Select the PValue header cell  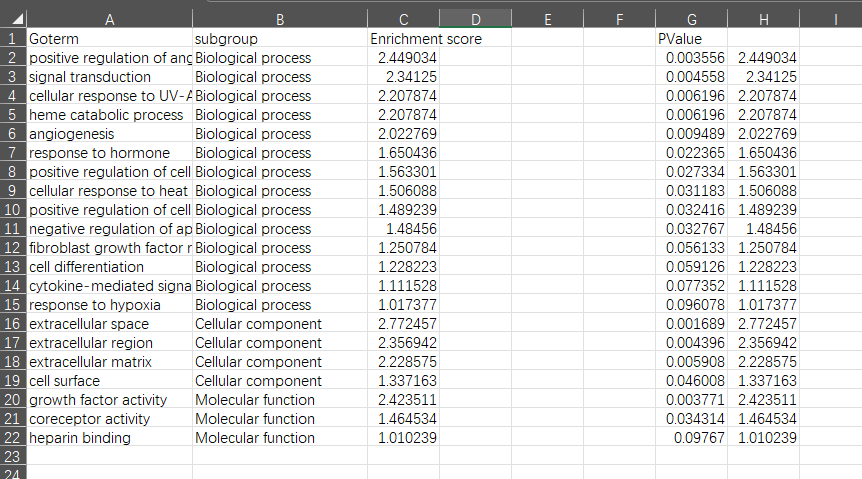pyautogui.click(x=691, y=39)
